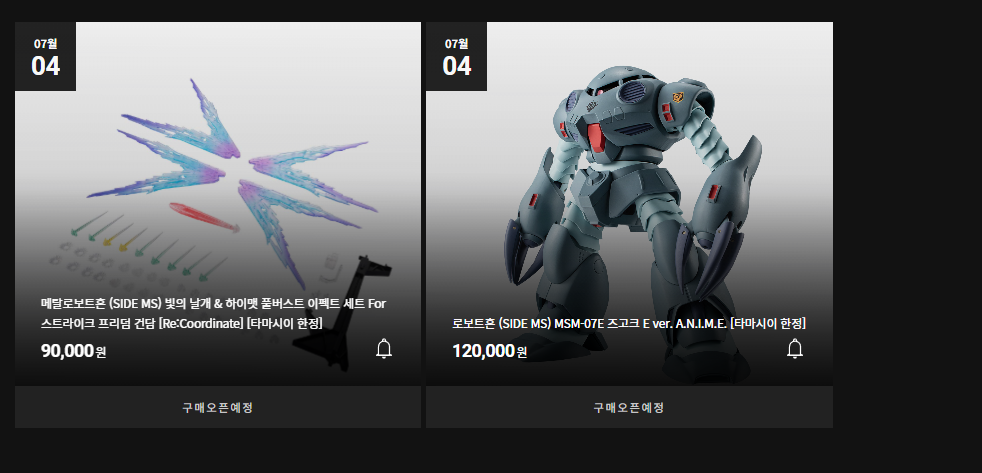The height and width of the screenshot is (473, 982).
Task: Click the [타마시이 한정] tag on the Z'Gok title
Action: click(x=768, y=324)
